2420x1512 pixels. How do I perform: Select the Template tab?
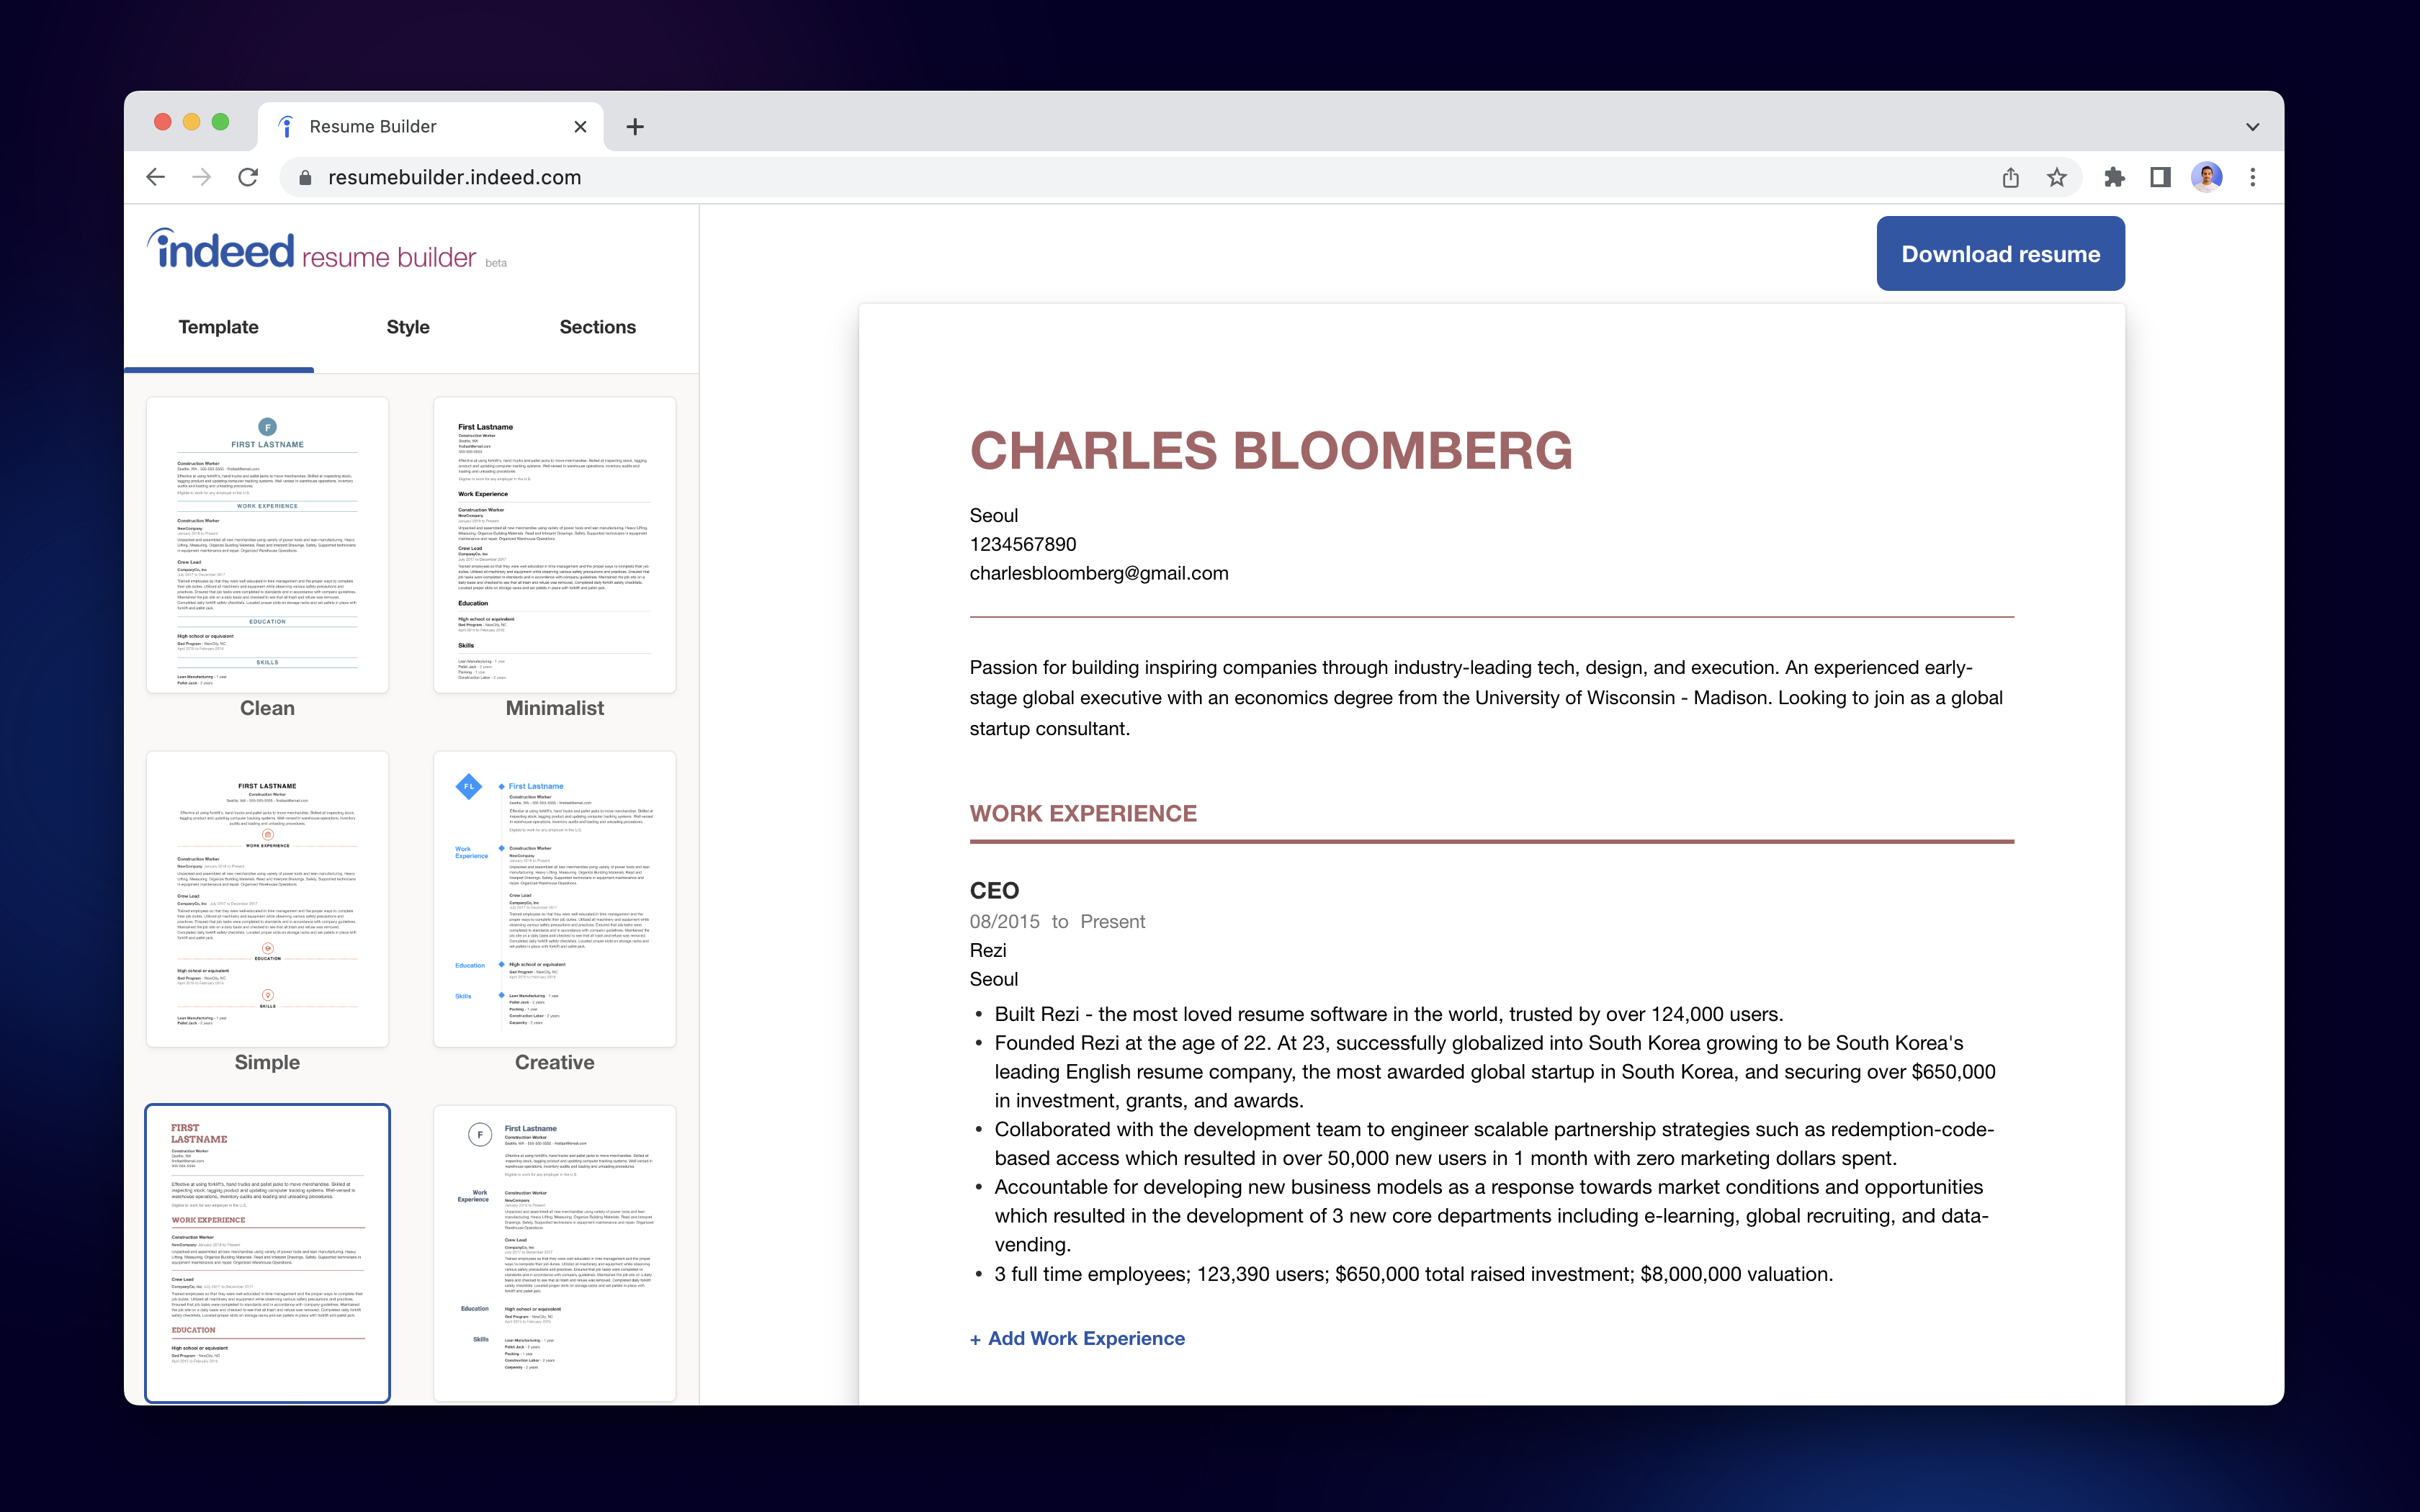[218, 327]
